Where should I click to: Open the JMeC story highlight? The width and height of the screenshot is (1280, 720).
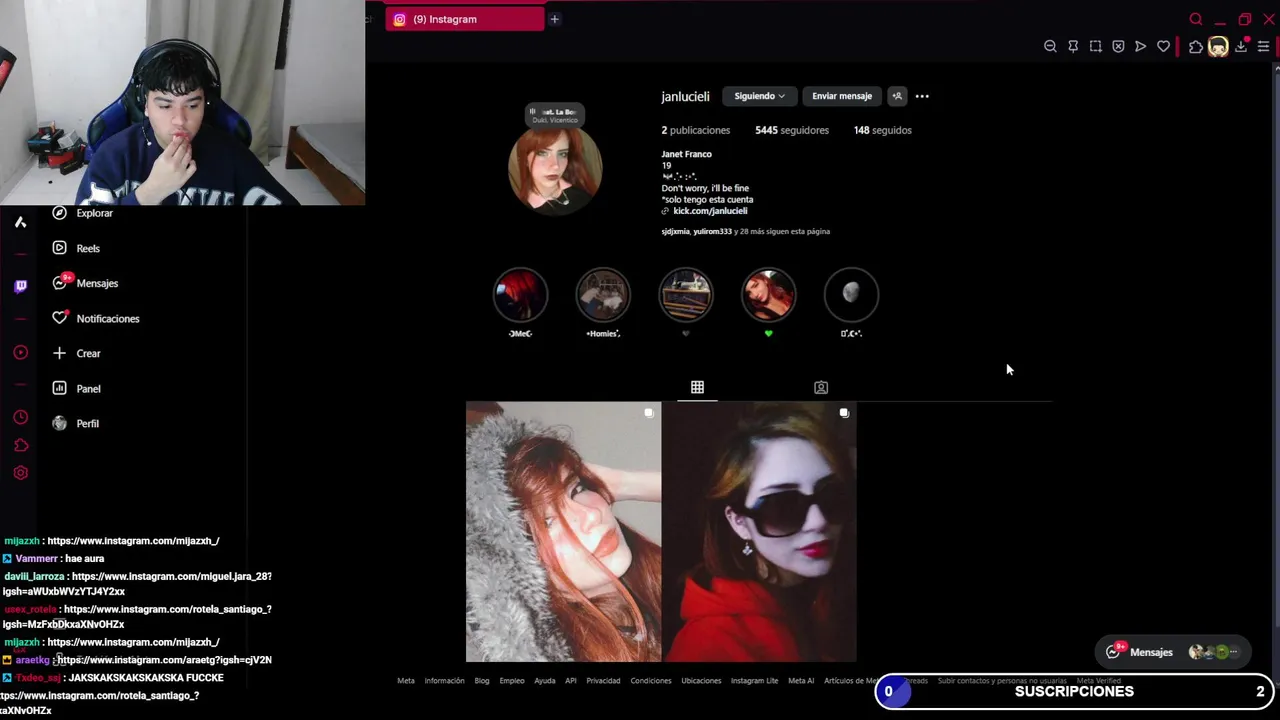pyautogui.click(x=520, y=295)
